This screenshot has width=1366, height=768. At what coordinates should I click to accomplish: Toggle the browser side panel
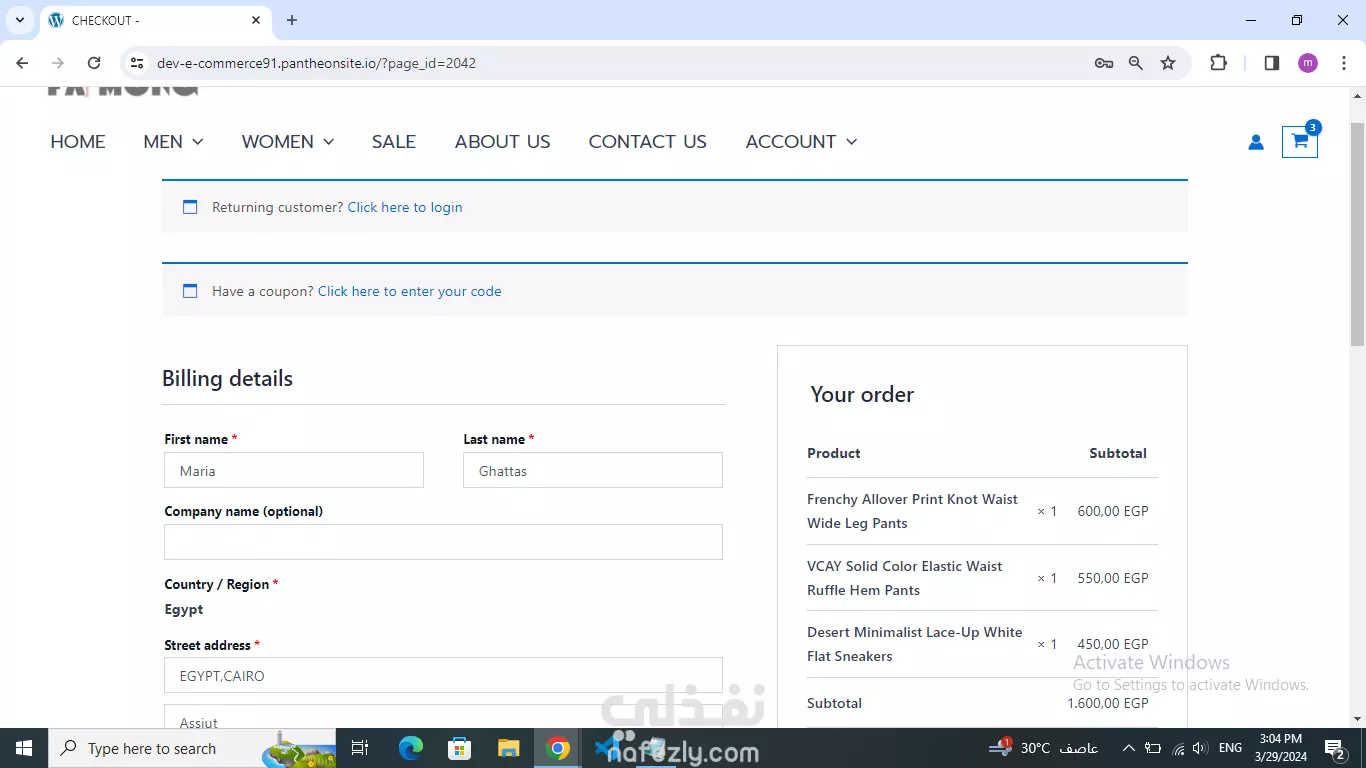(1272, 63)
